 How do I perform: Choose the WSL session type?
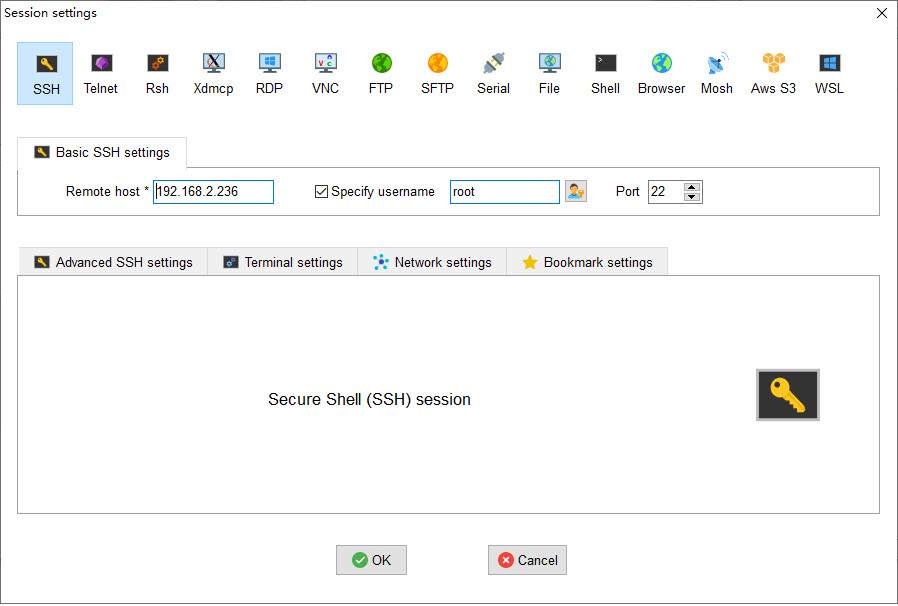(x=829, y=73)
